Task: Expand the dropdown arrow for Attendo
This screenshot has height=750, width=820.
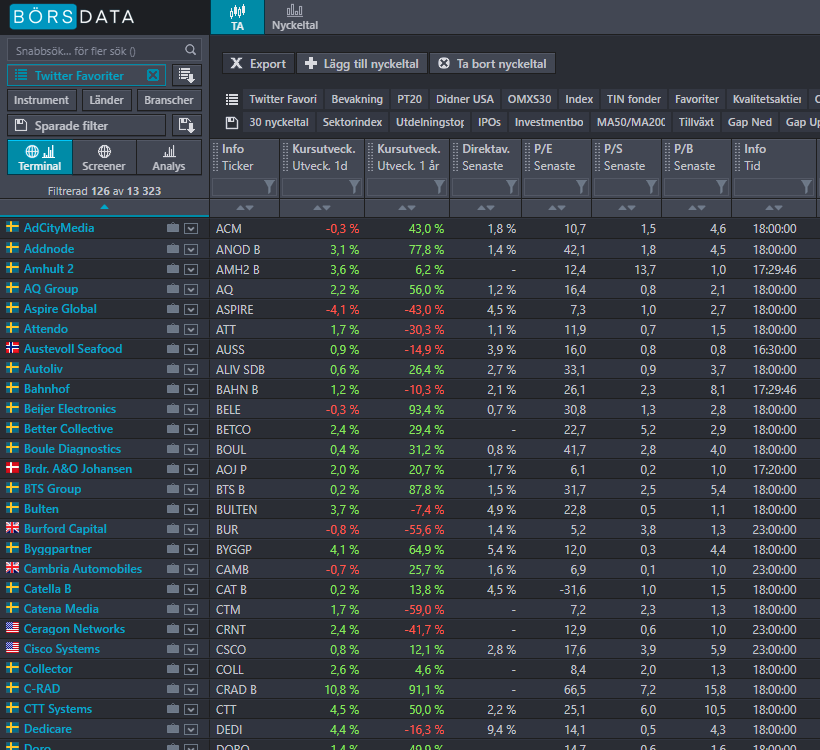Action: (191, 329)
